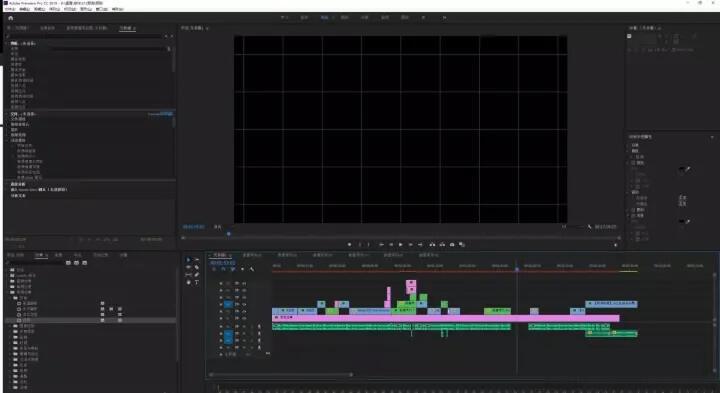Open the program monitor Button Editor plus
Viewport: 720px width, 393px height.
tap(616, 245)
